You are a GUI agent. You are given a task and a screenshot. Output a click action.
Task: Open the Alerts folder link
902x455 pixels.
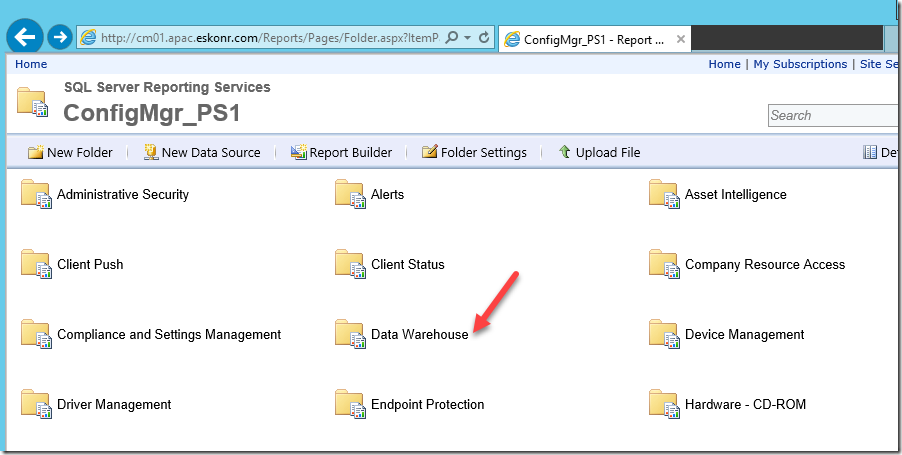pyautogui.click(x=387, y=194)
